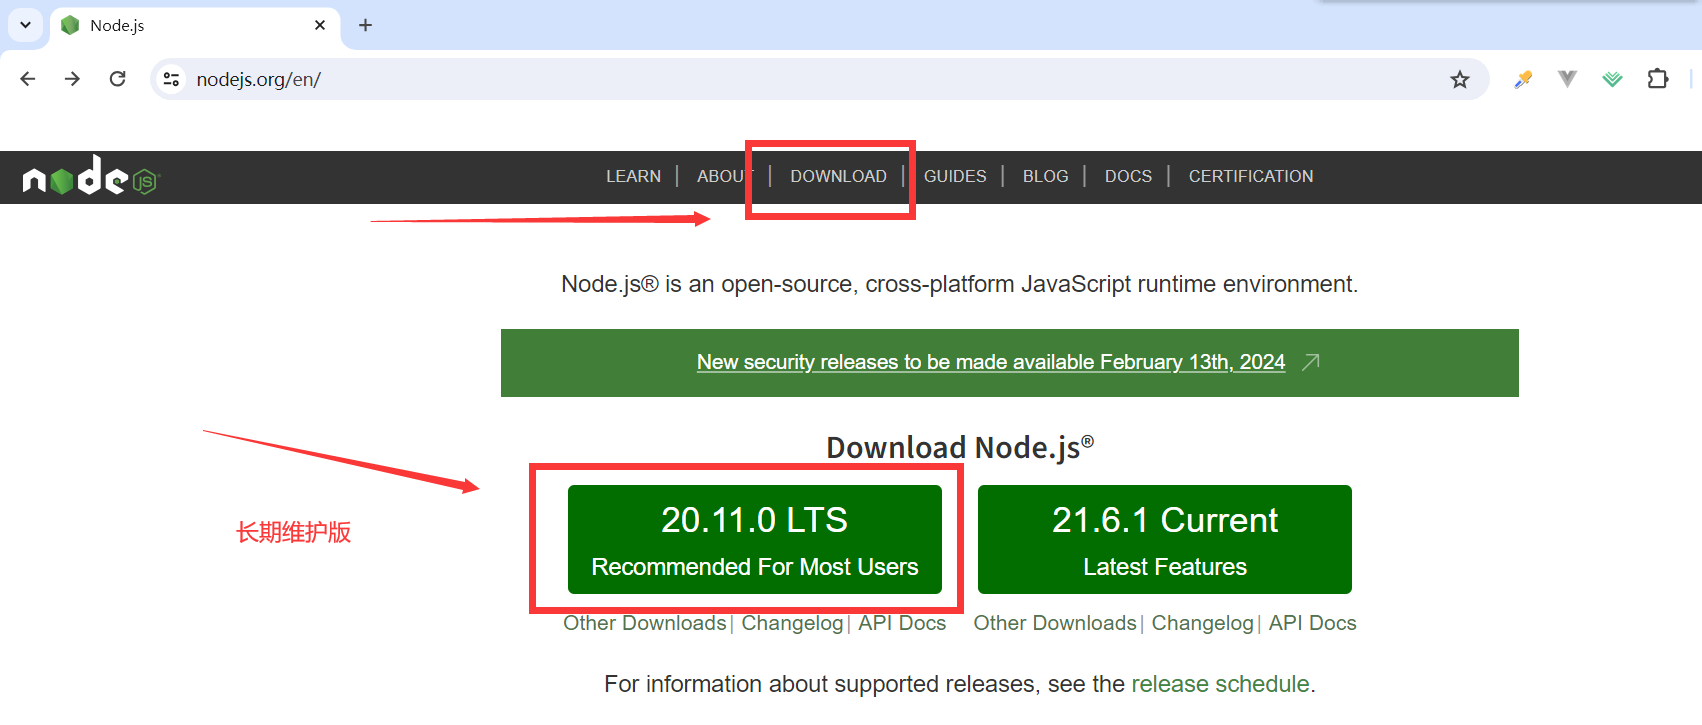The height and width of the screenshot is (725, 1702).
Task: Close the Node.js tab
Action: click(320, 25)
